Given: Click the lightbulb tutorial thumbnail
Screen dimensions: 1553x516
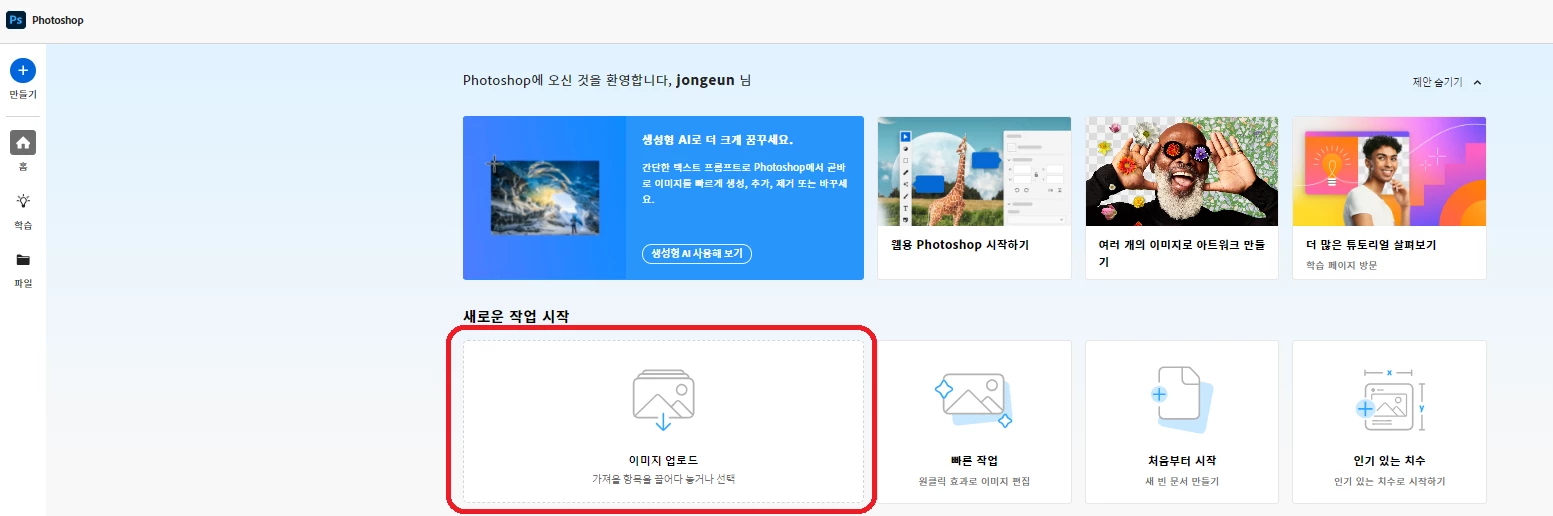Looking at the screenshot, I should [1389, 171].
